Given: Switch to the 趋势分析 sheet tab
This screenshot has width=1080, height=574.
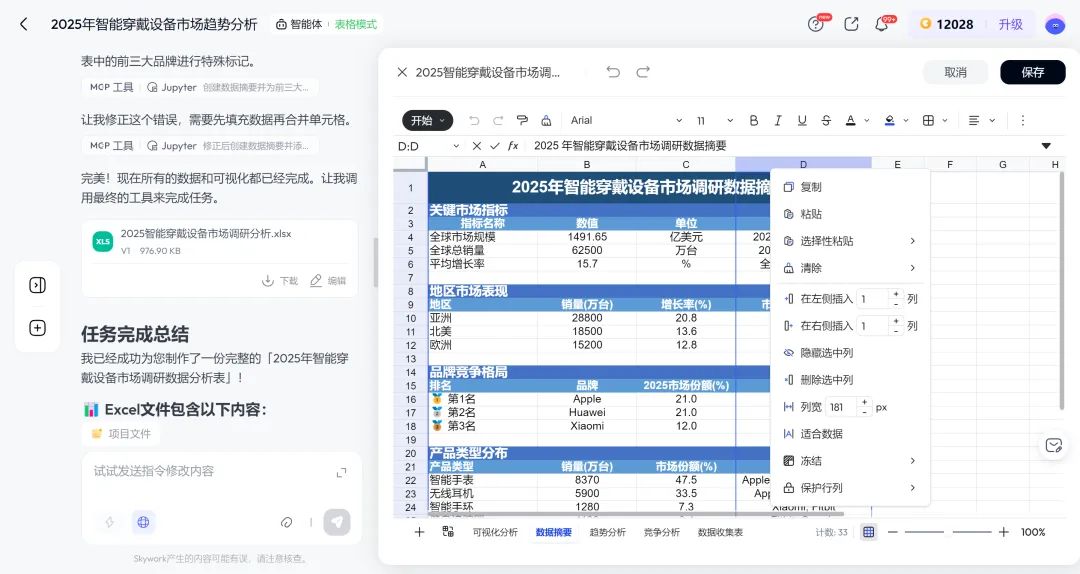Looking at the screenshot, I should click(x=608, y=533).
